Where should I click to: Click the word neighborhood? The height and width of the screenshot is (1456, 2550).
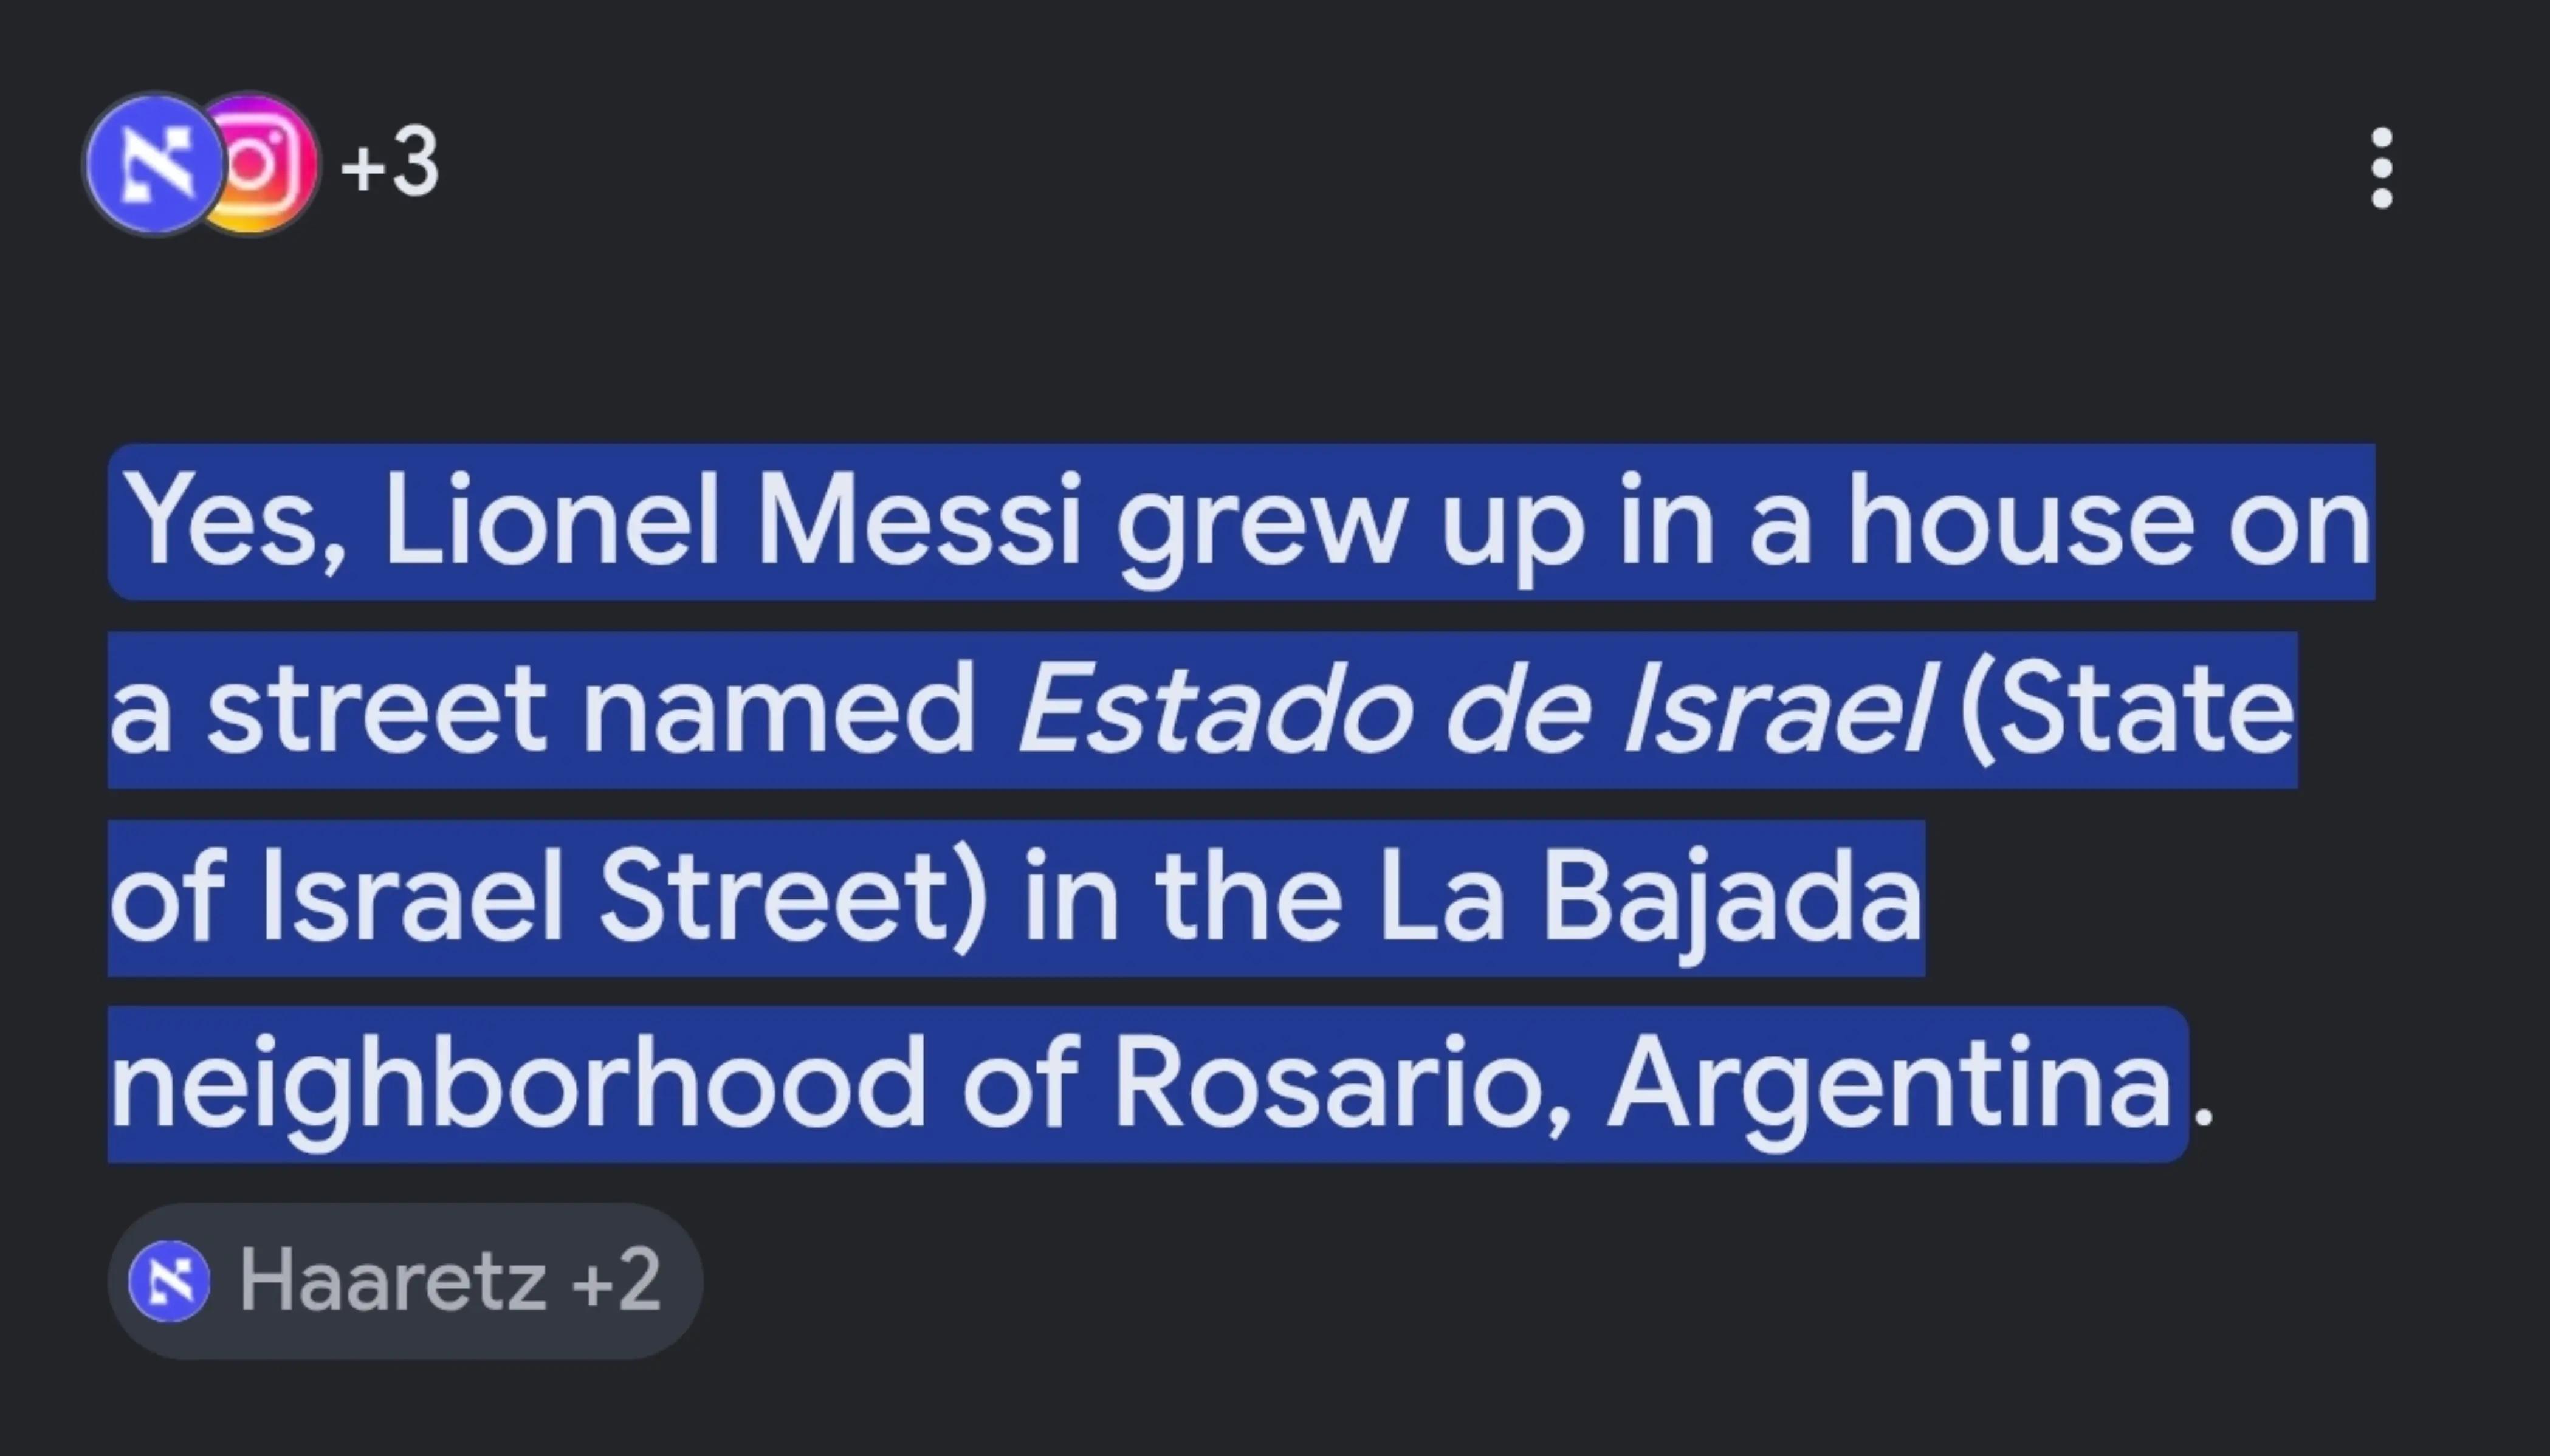coord(517,1086)
